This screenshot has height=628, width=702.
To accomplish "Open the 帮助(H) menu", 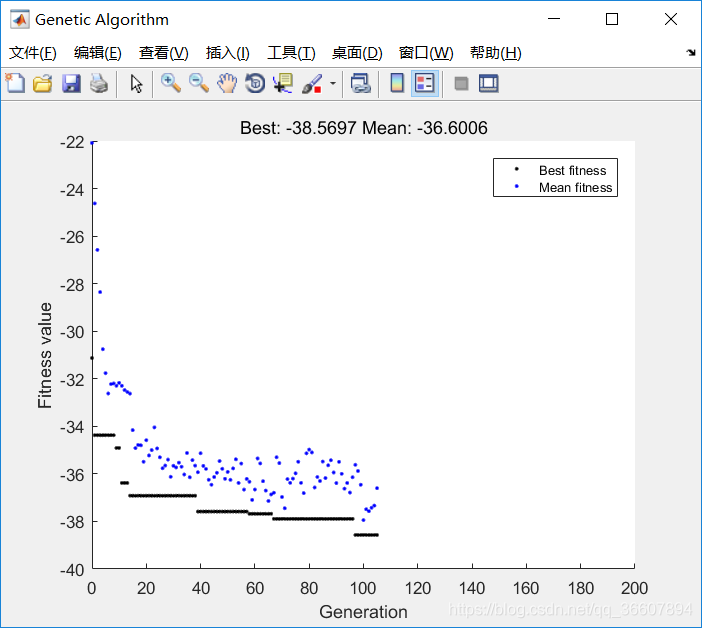I will tap(496, 53).
